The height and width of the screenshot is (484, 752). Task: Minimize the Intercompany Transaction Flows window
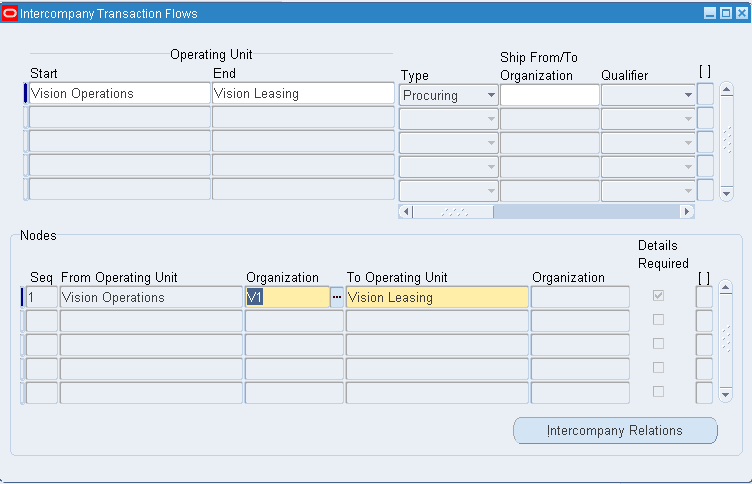pyautogui.click(x=710, y=13)
